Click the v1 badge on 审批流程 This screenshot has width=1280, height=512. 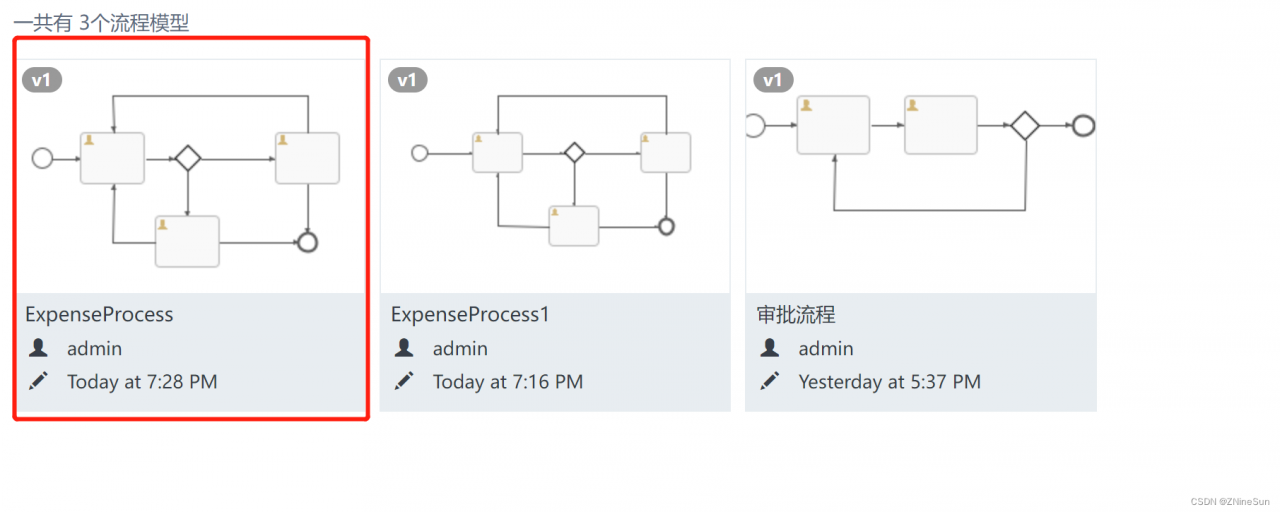click(x=773, y=80)
